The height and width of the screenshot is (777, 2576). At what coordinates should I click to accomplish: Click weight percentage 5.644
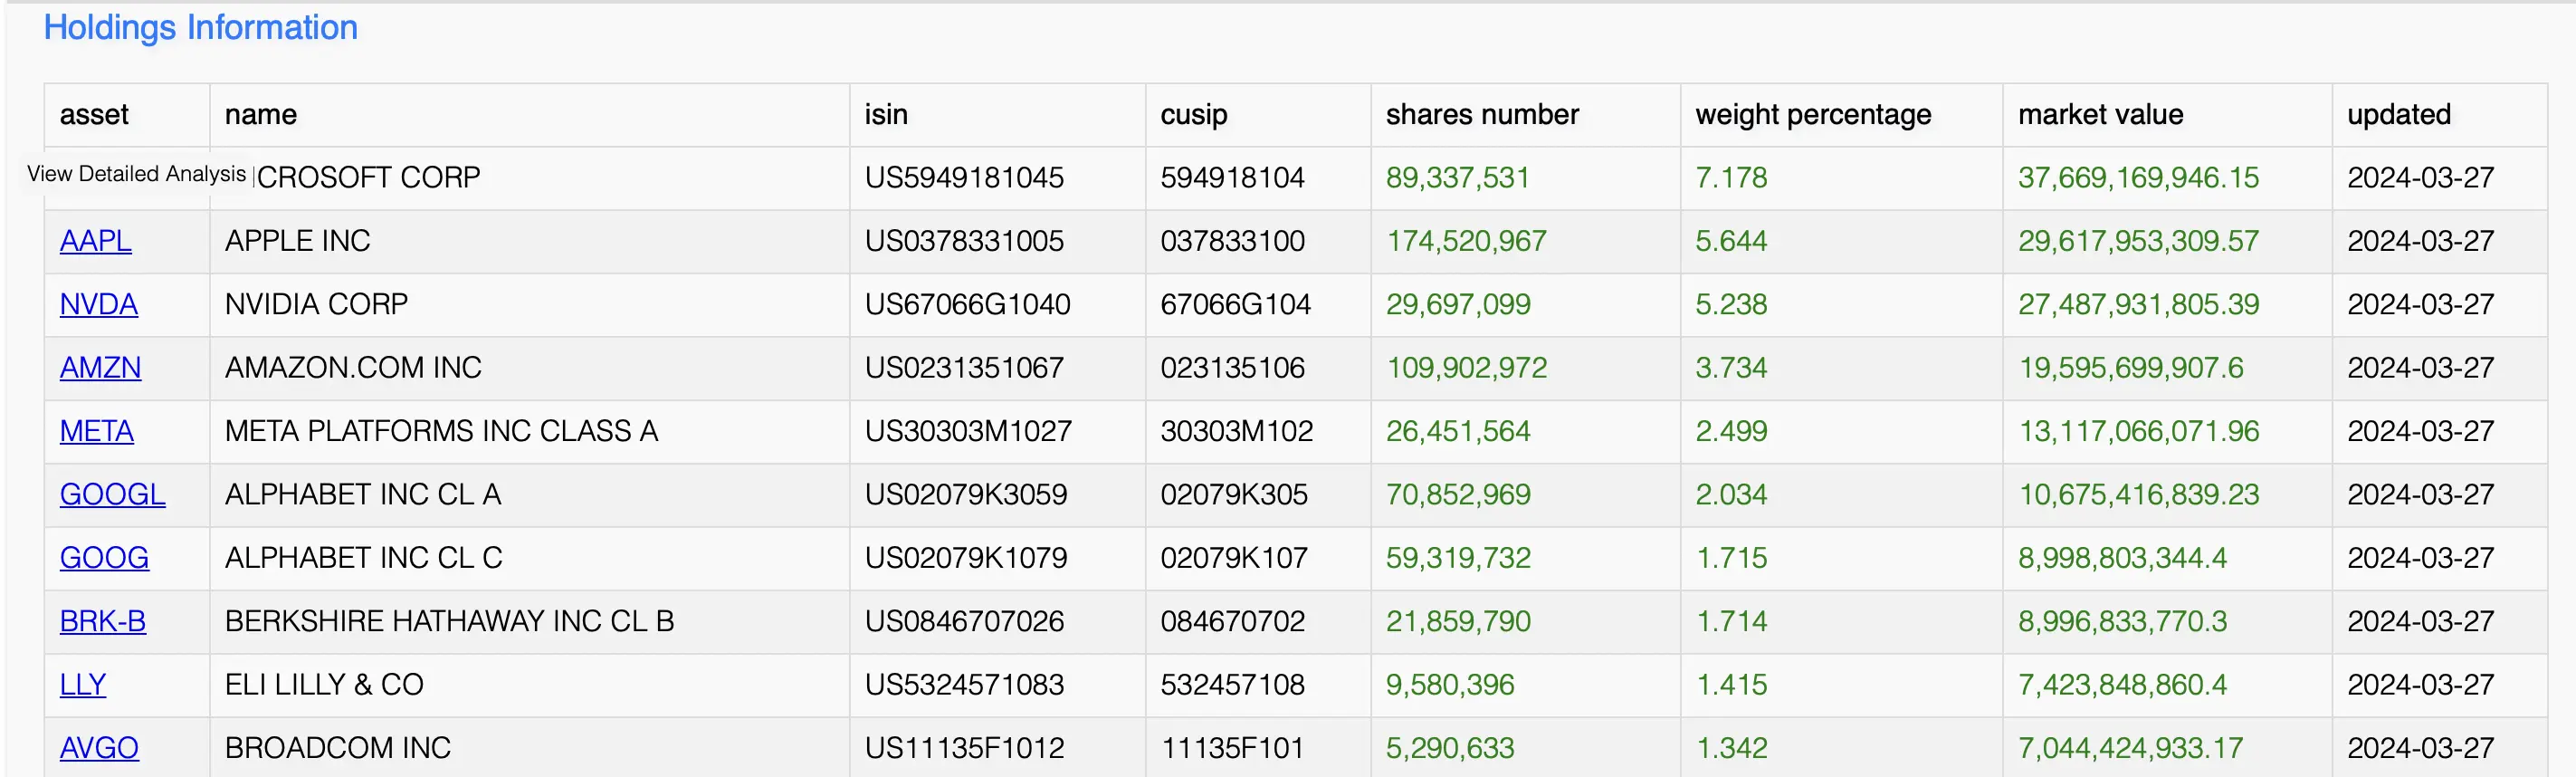1731,241
